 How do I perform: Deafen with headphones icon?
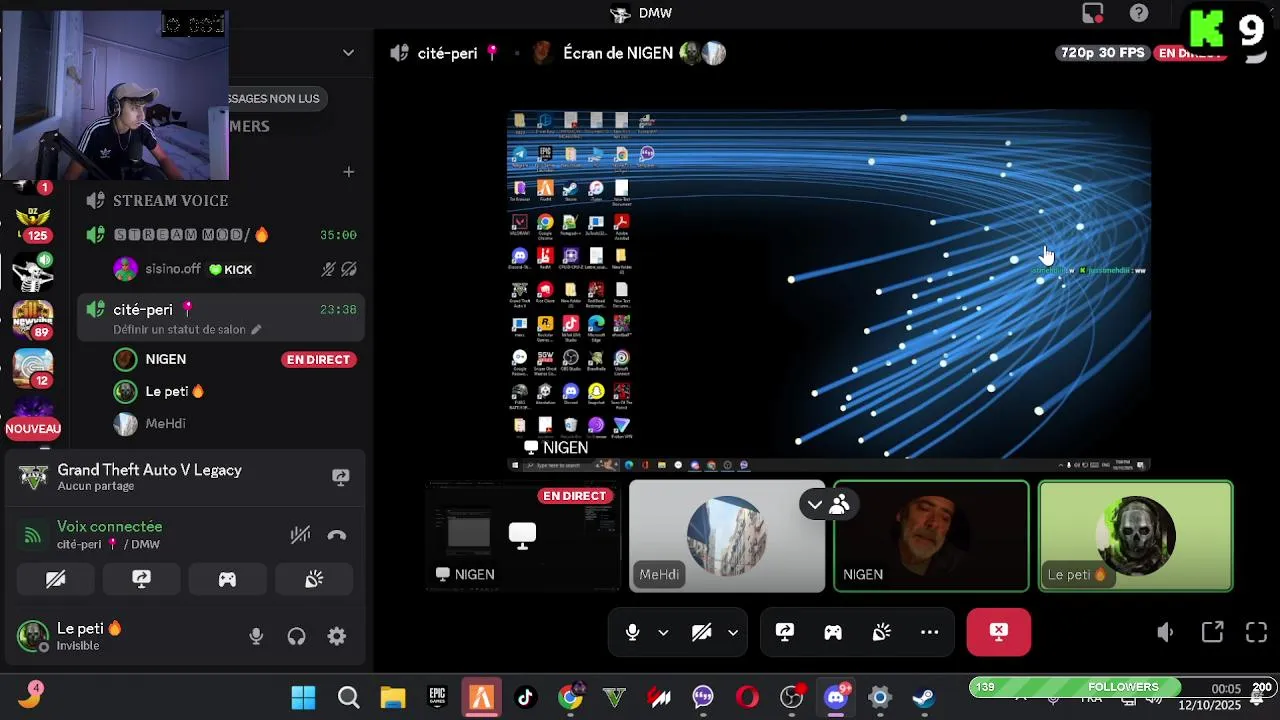click(x=296, y=636)
